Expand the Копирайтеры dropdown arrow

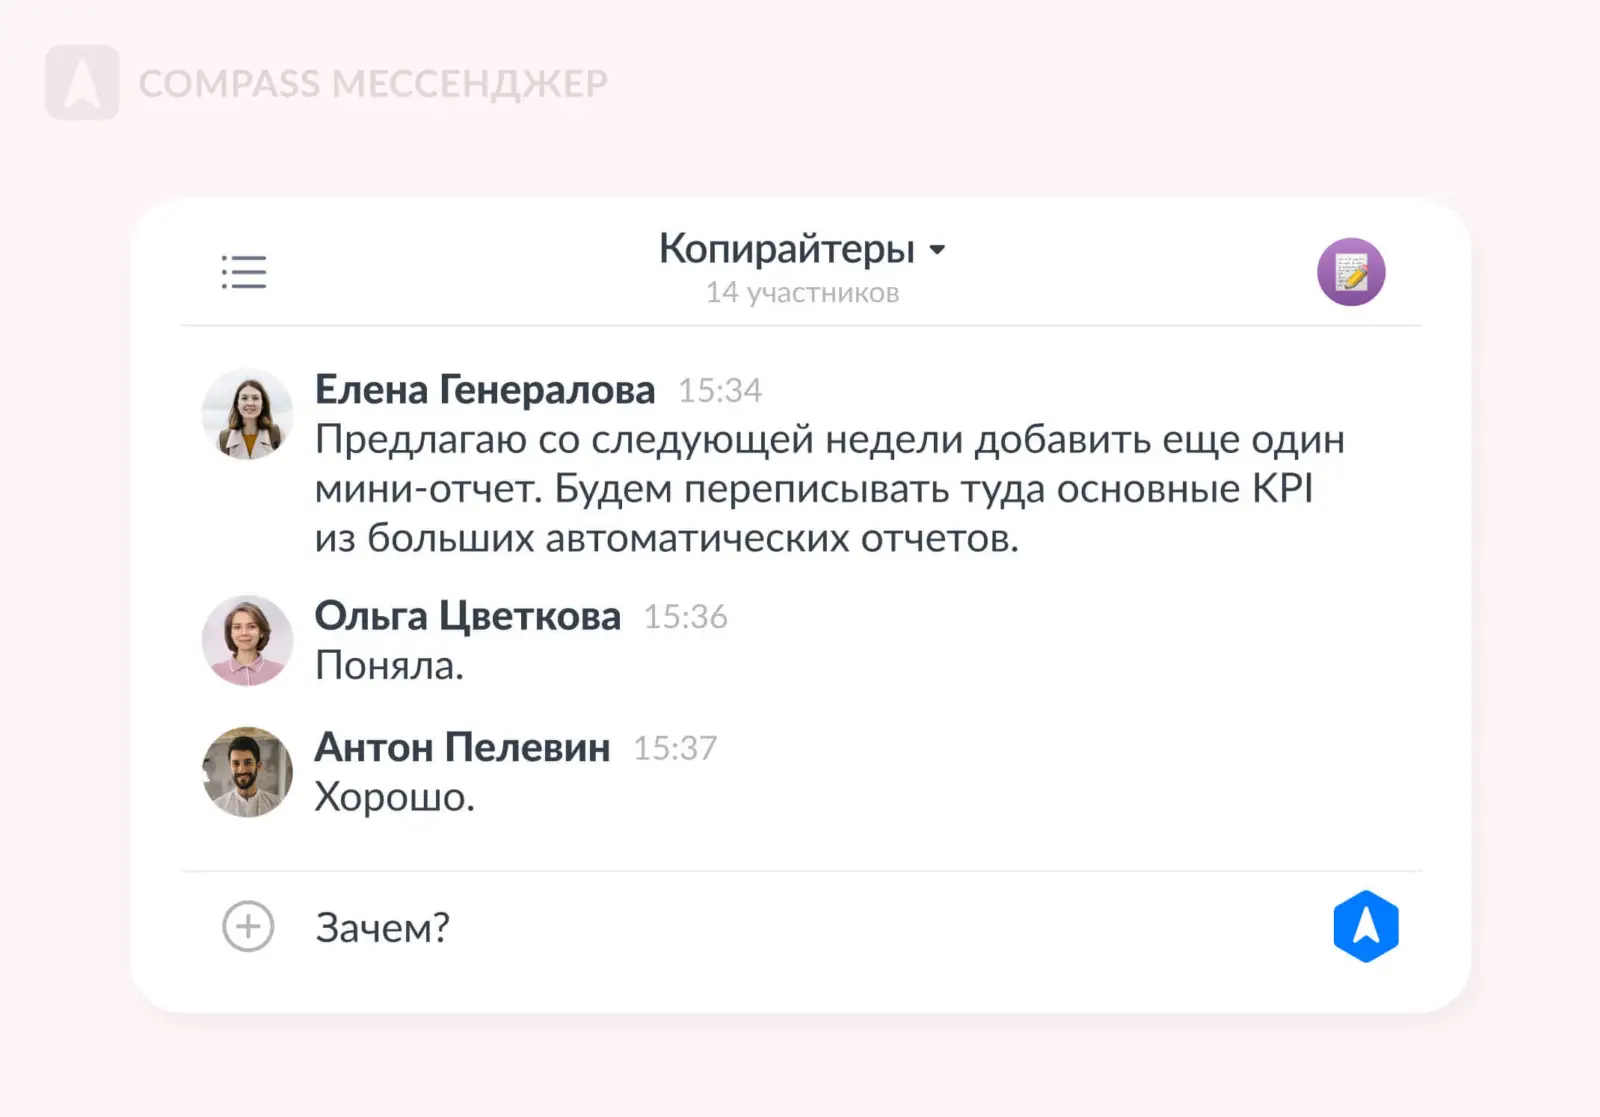click(x=937, y=250)
